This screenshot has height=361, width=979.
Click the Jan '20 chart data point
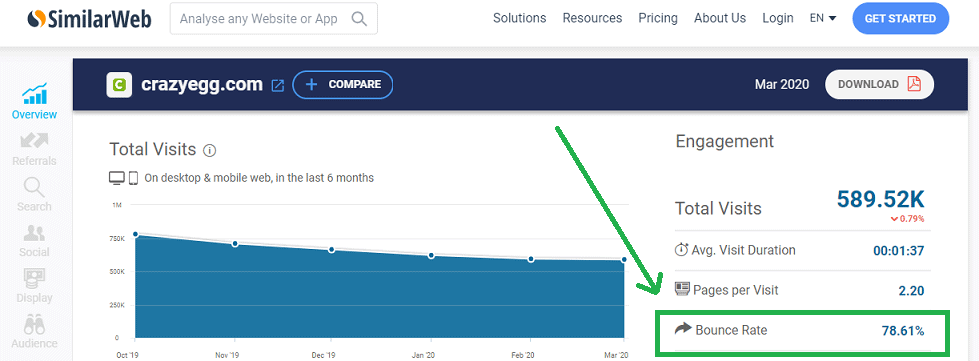(x=431, y=255)
